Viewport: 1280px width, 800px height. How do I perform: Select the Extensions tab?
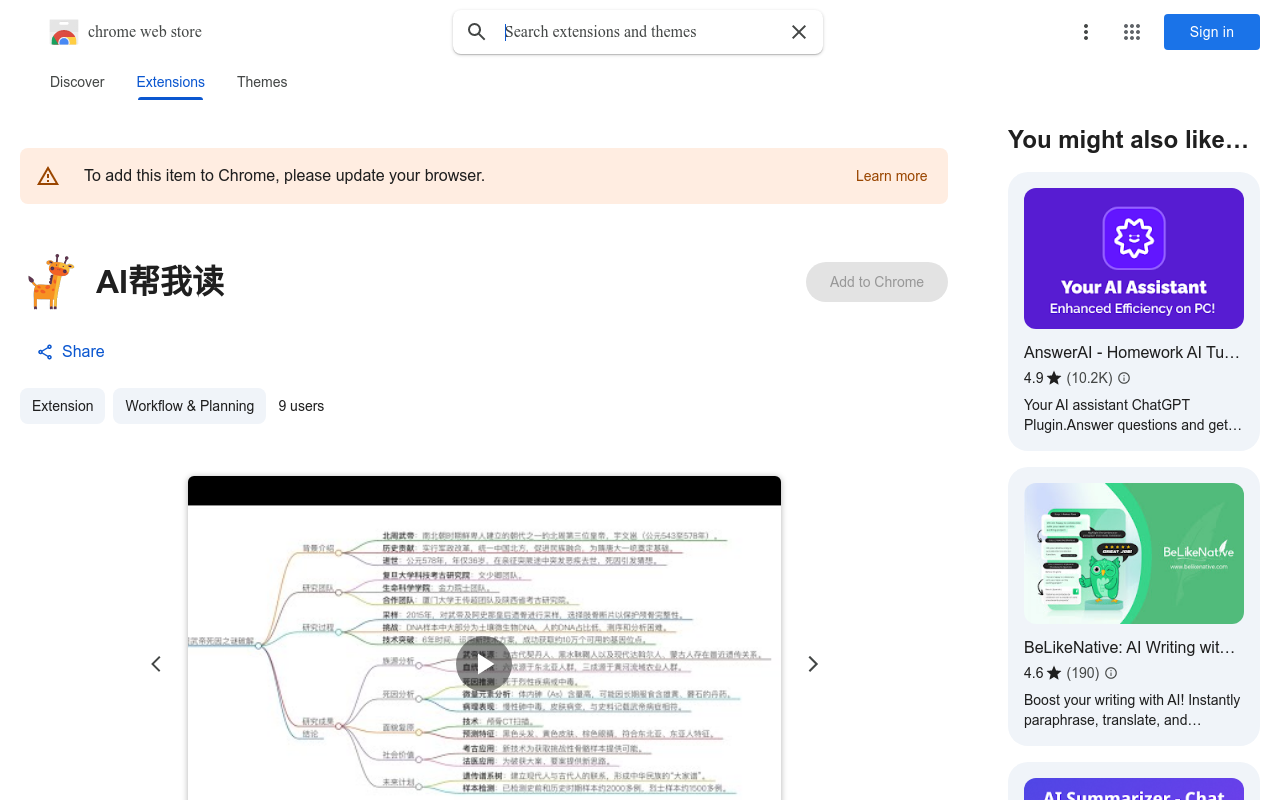[x=170, y=82]
